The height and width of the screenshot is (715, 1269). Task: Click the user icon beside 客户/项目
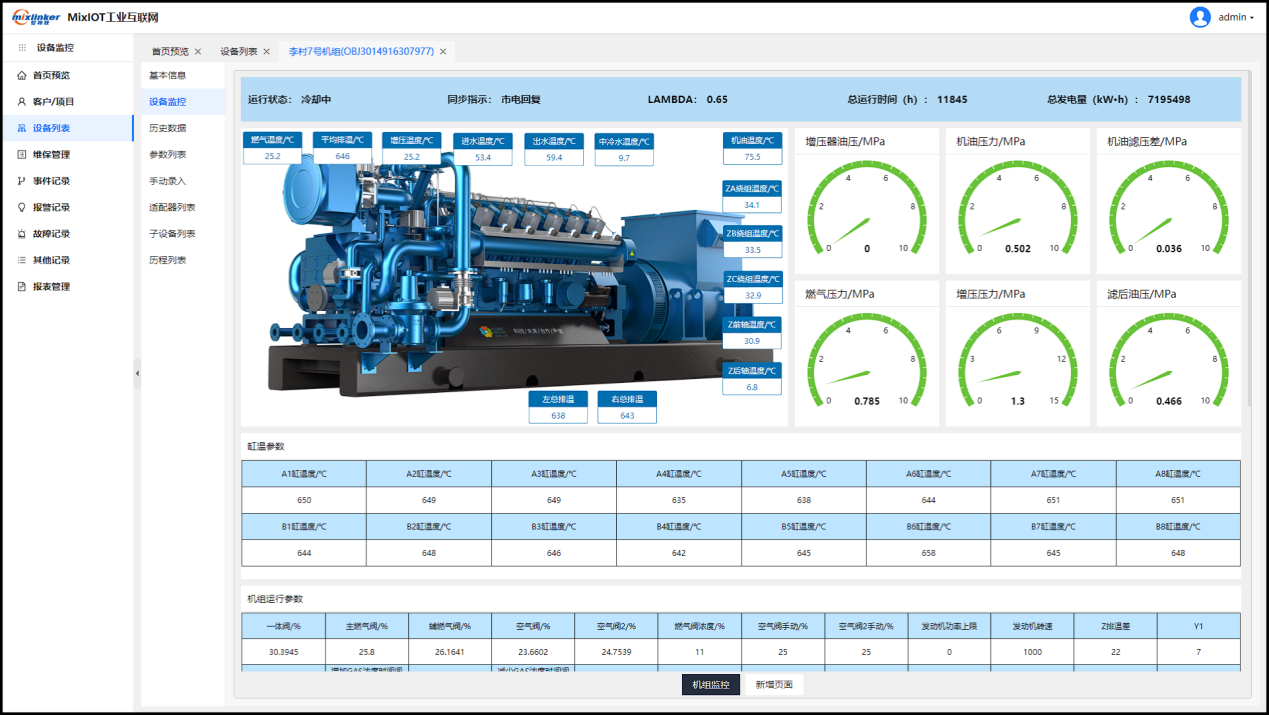(x=22, y=102)
